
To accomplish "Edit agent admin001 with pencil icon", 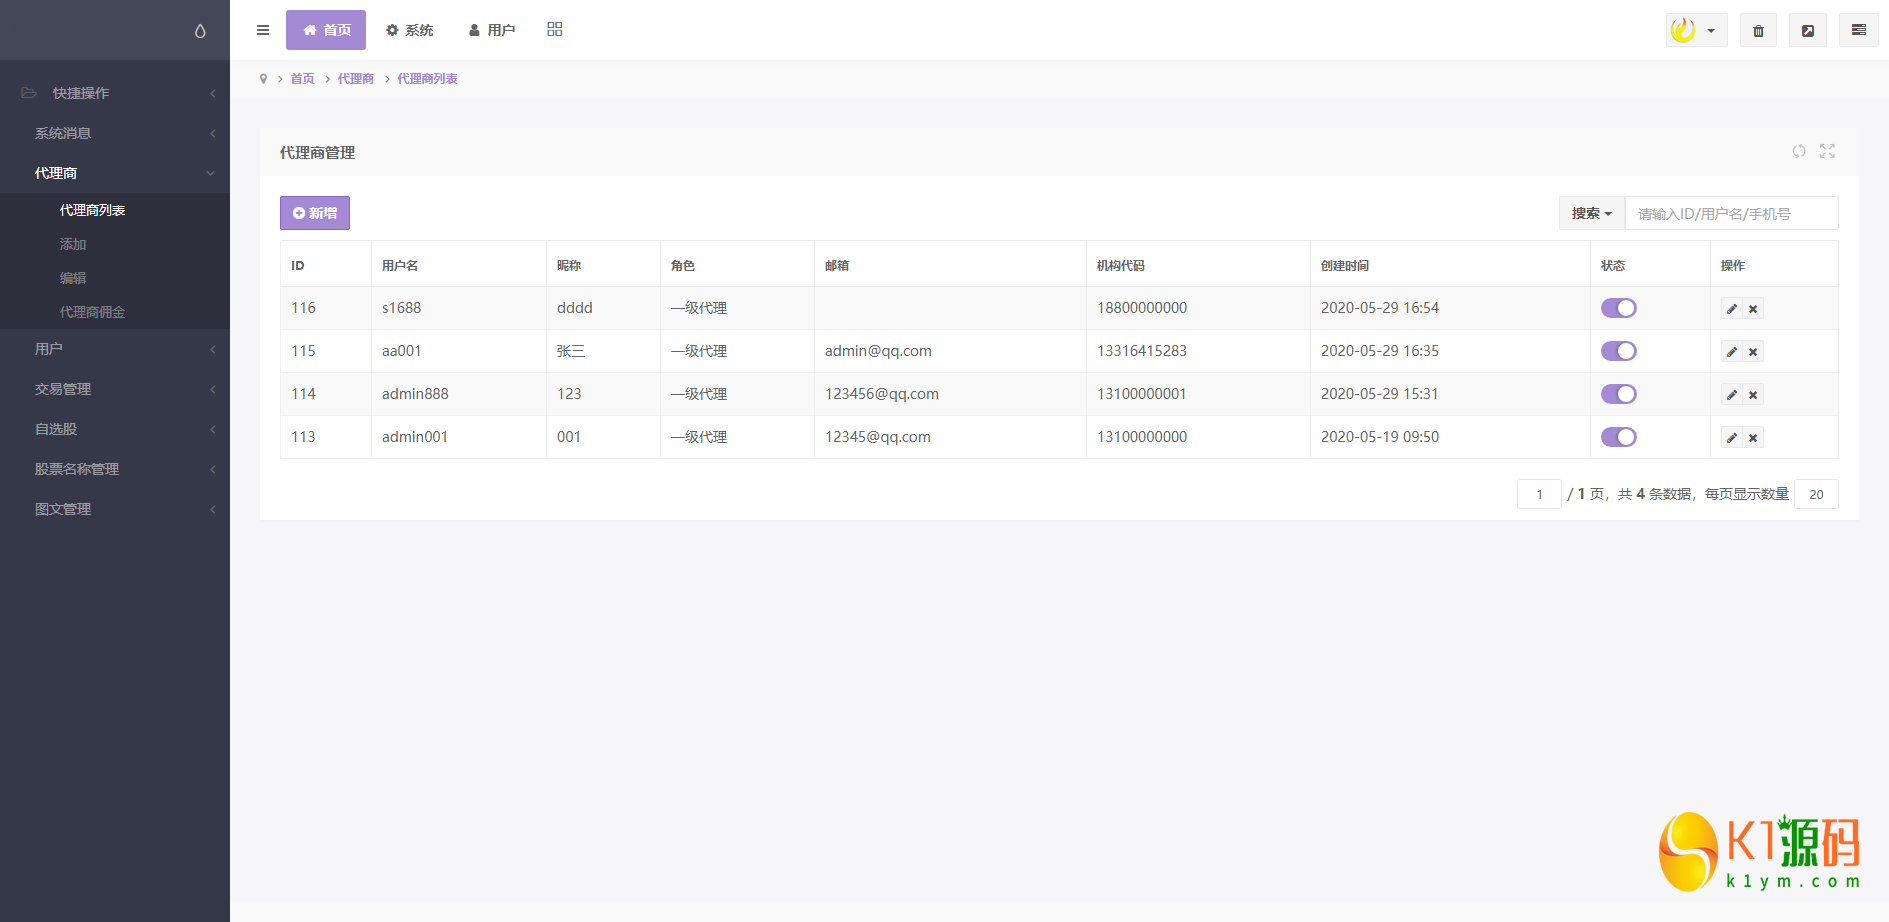I will (x=1732, y=438).
